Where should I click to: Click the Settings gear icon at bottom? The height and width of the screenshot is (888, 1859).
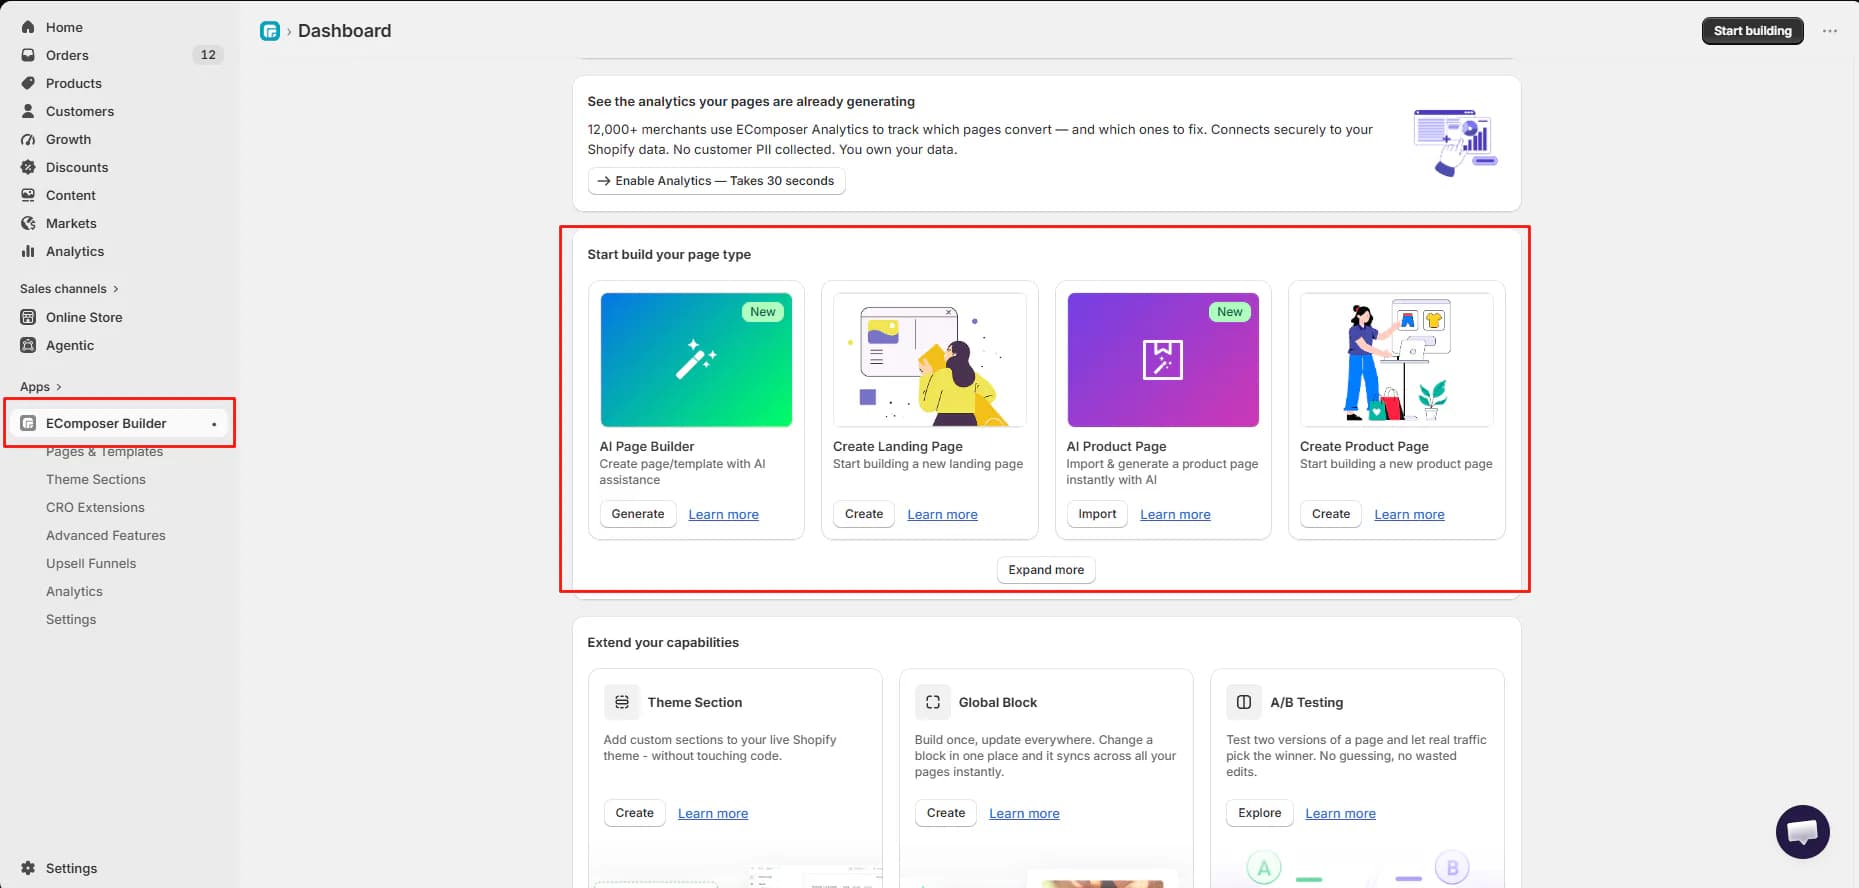pos(28,868)
